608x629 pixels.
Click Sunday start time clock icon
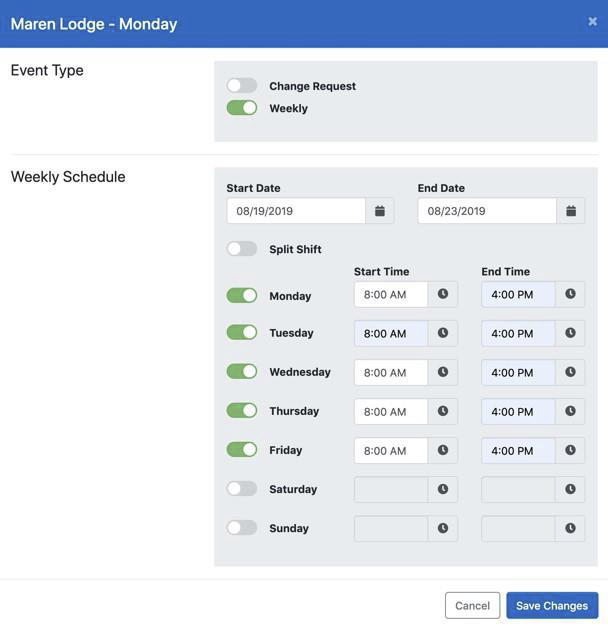[x=443, y=528]
